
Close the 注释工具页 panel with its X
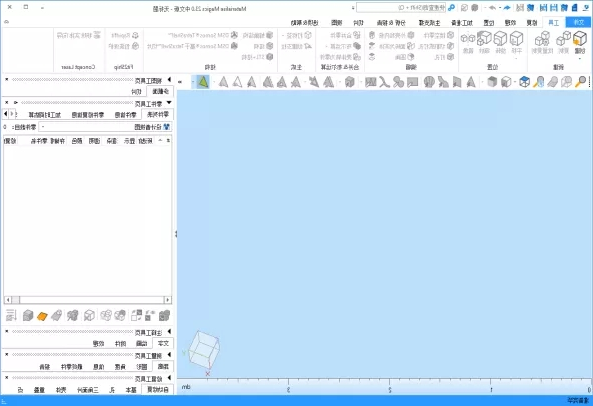tap(7, 332)
